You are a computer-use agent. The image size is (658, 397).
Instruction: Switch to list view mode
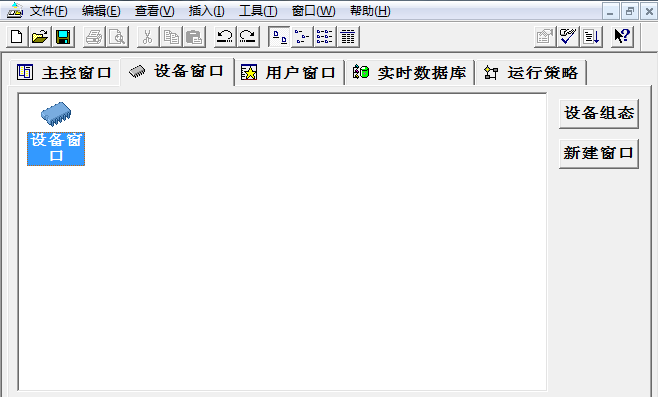pyautogui.click(x=325, y=37)
